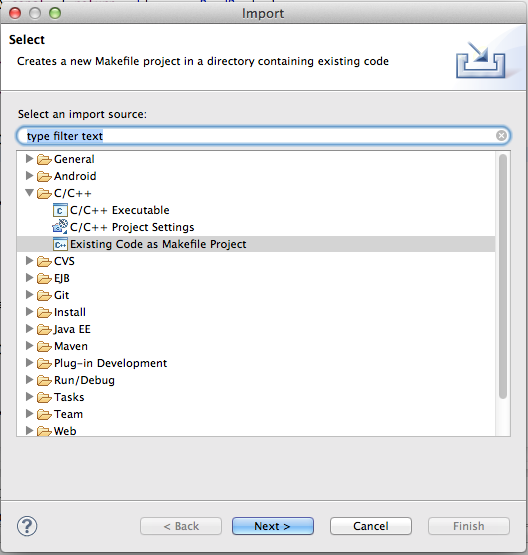
Task: Collapse the C/C++ category
Action: tap(30, 193)
